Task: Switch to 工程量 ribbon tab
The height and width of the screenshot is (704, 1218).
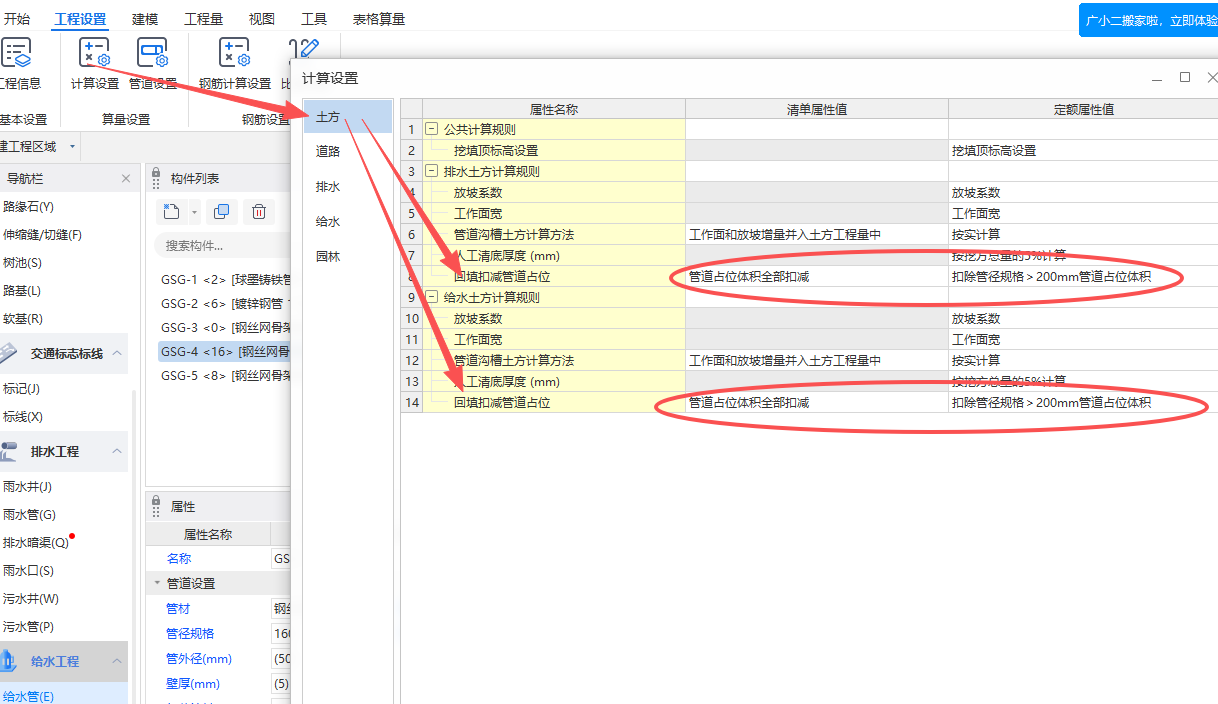Action: 203,19
